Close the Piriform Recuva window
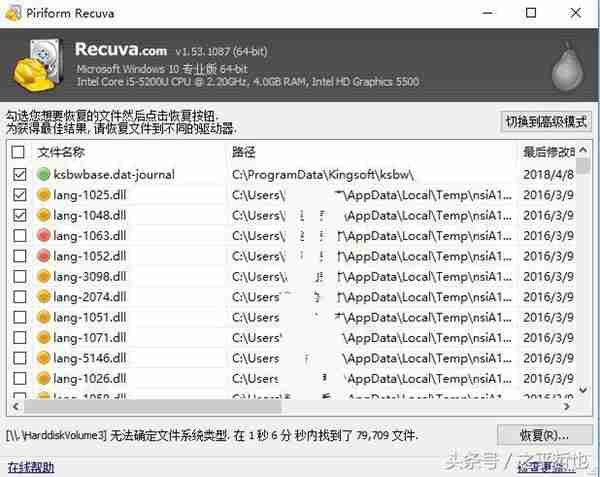The height and width of the screenshot is (477, 600). 575,13
